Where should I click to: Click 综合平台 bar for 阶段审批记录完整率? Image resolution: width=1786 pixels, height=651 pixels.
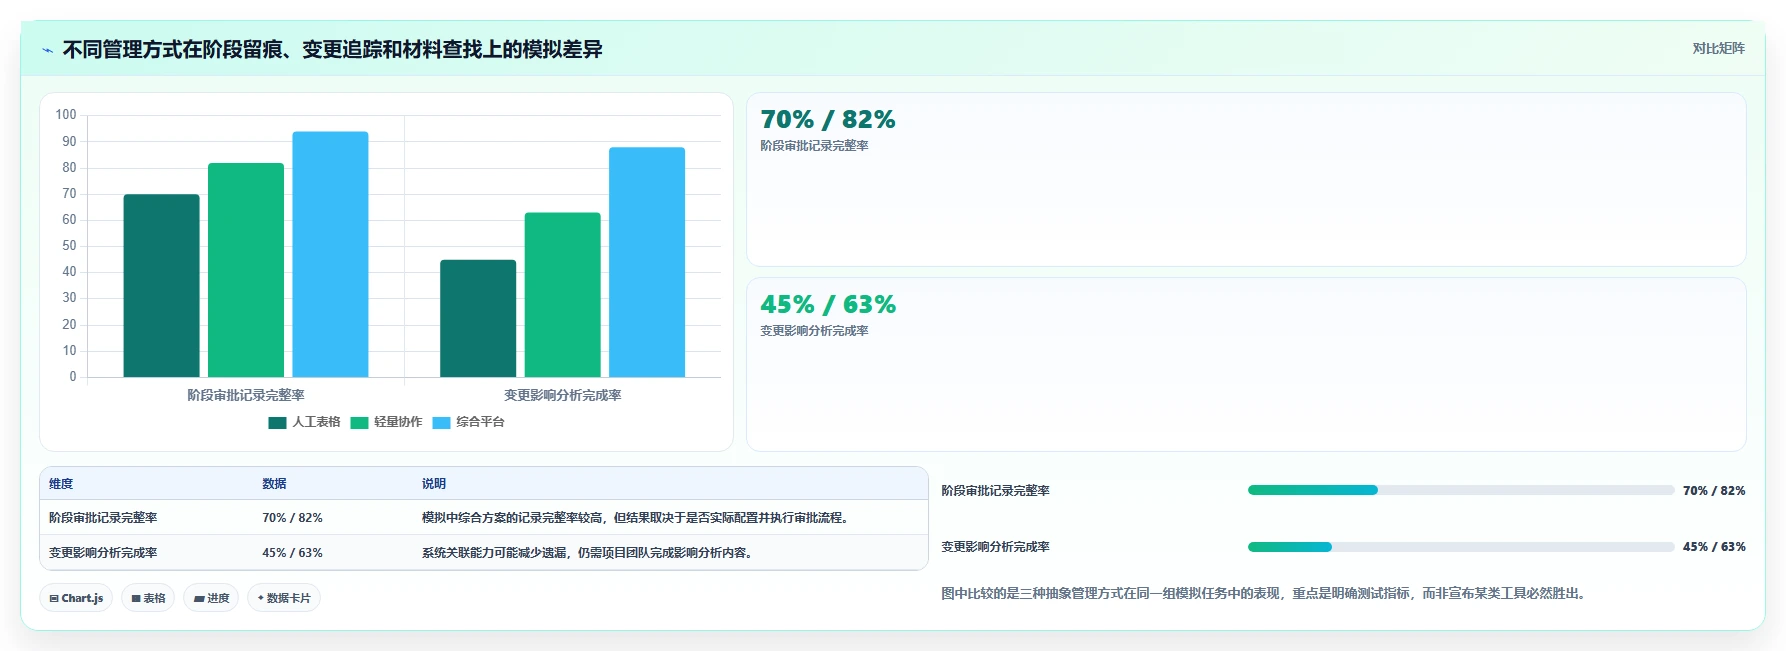tap(330, 254)
